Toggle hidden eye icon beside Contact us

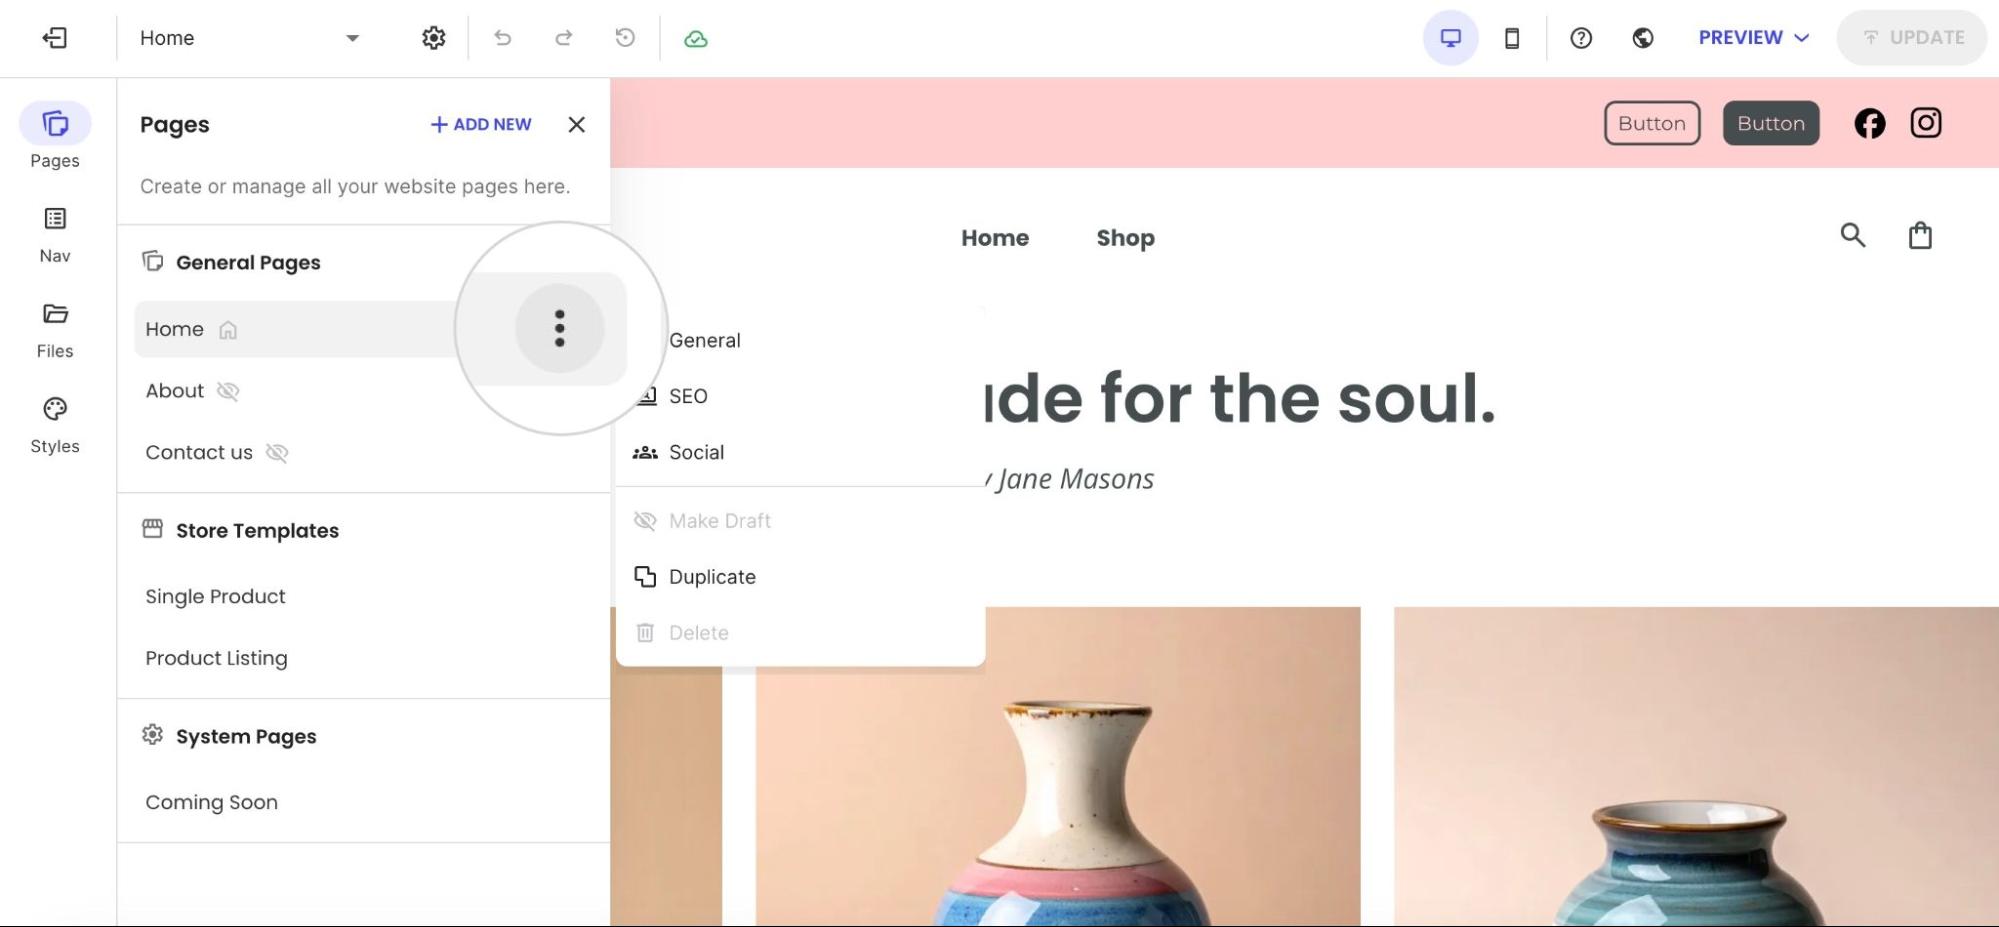point(277,453)
